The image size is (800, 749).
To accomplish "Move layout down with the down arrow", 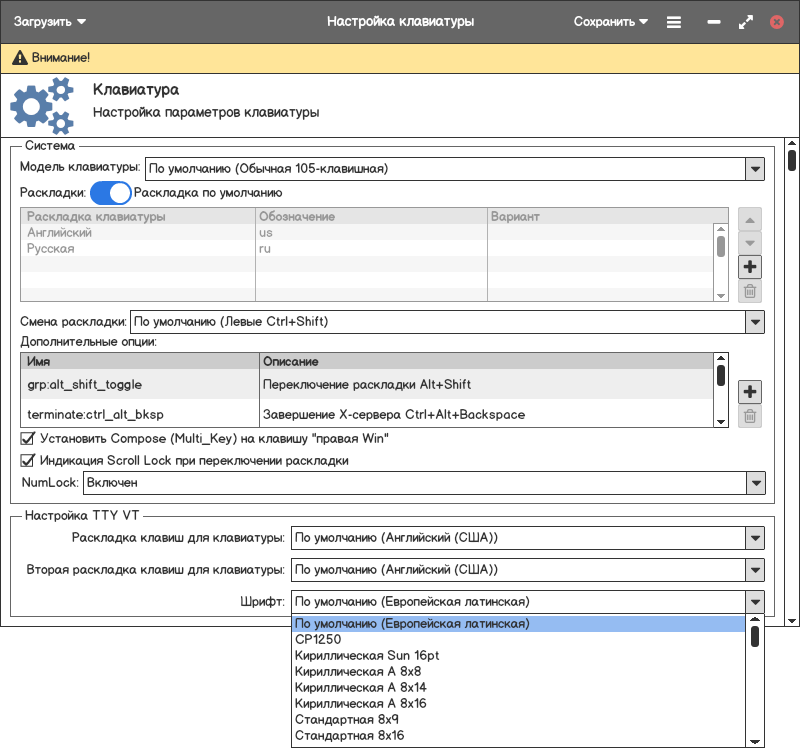I will point(750,243).
